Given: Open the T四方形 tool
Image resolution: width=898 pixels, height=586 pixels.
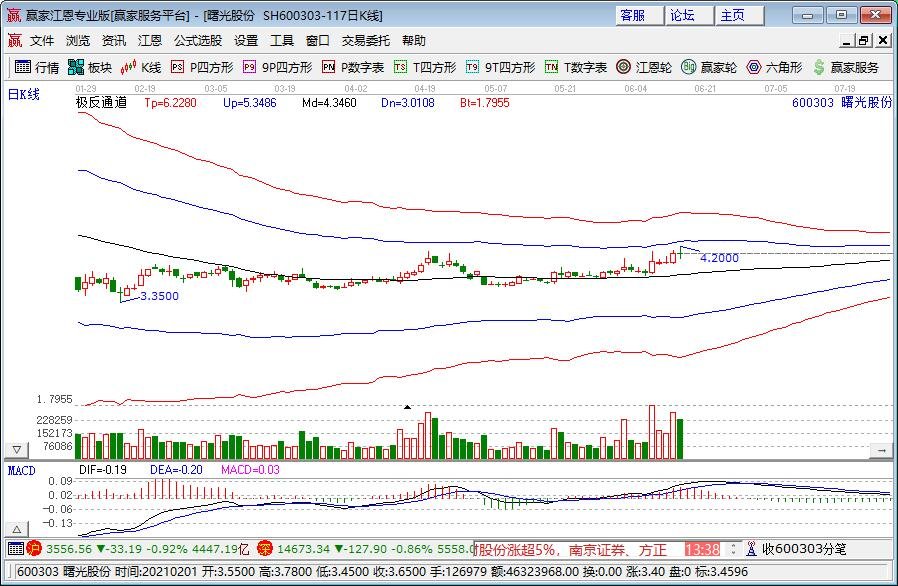Looking at the screenshot, I should pos(425,68).
